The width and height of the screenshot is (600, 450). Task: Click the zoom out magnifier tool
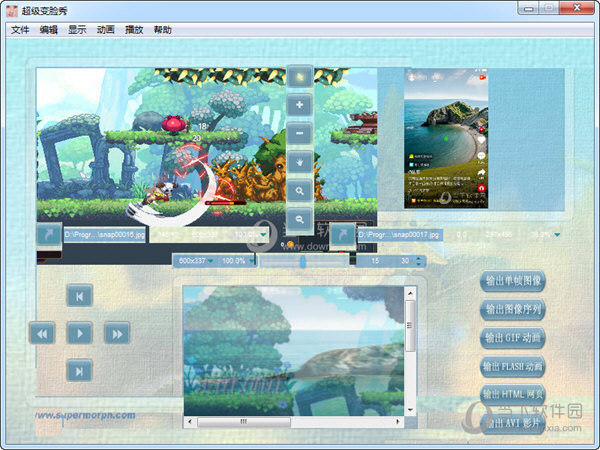point(300,219)
